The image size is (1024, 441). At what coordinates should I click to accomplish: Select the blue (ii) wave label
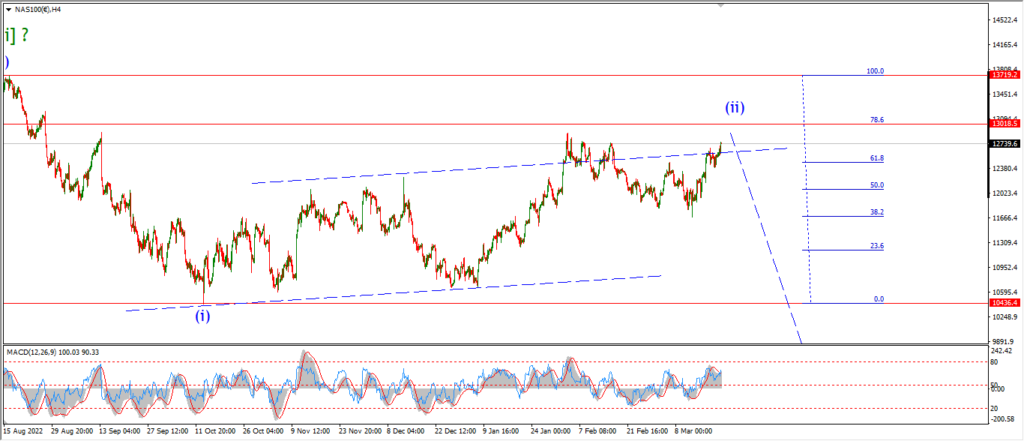point(735,108)
